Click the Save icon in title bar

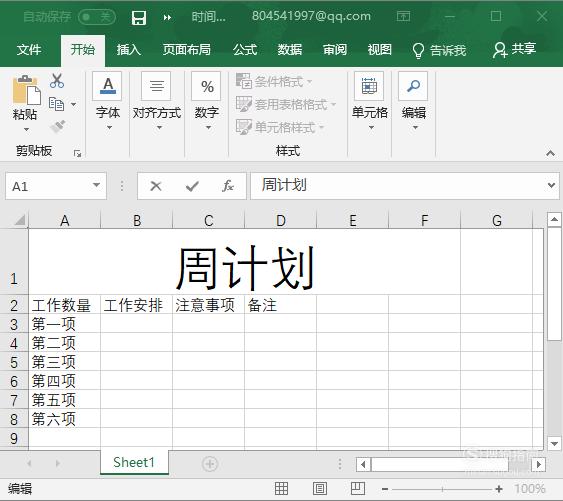[x=139, y=17]
